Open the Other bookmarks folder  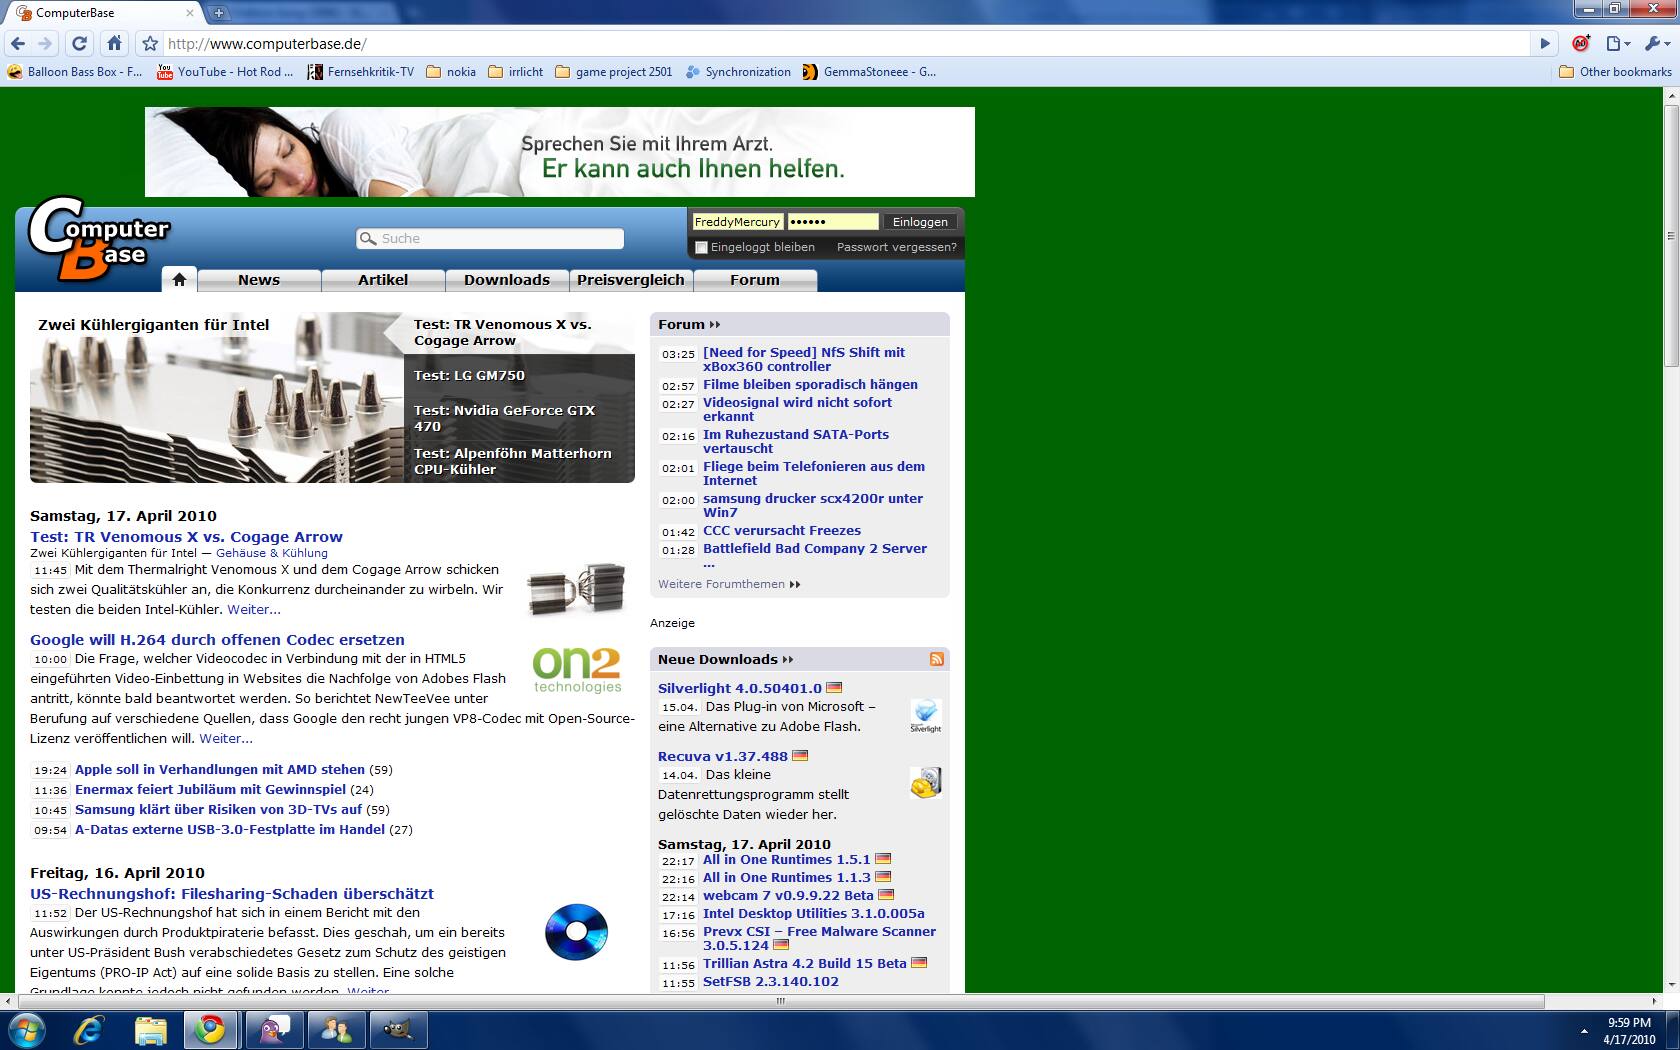(1616, 72)
